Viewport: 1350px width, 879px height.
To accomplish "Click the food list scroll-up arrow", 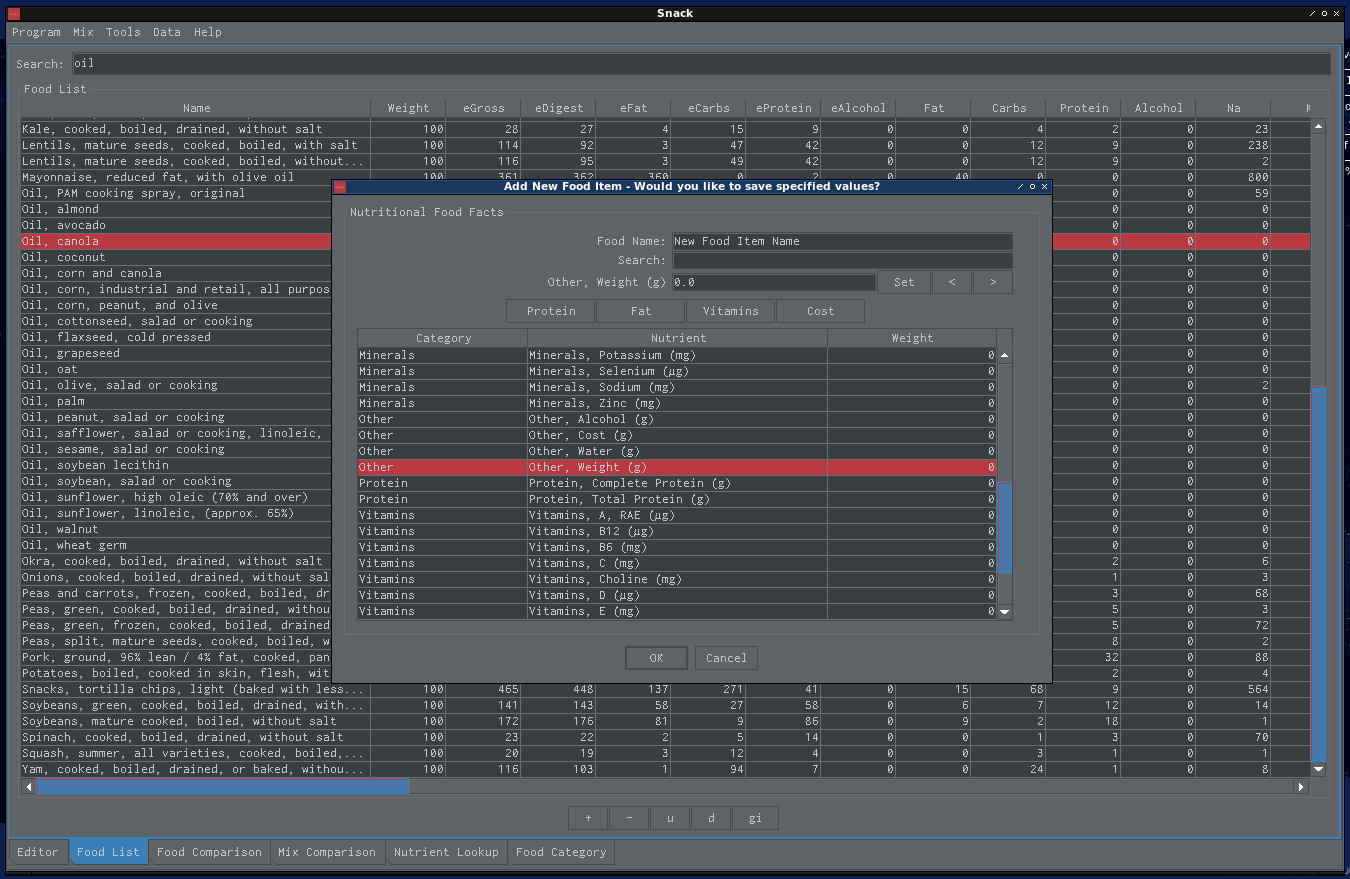I will [x=1318, y=126].
